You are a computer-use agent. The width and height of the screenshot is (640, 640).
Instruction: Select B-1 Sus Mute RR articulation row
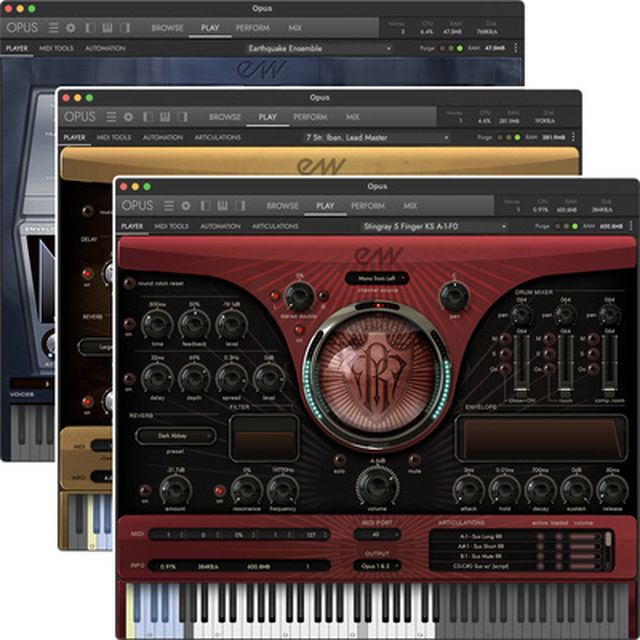click(516, 556)
